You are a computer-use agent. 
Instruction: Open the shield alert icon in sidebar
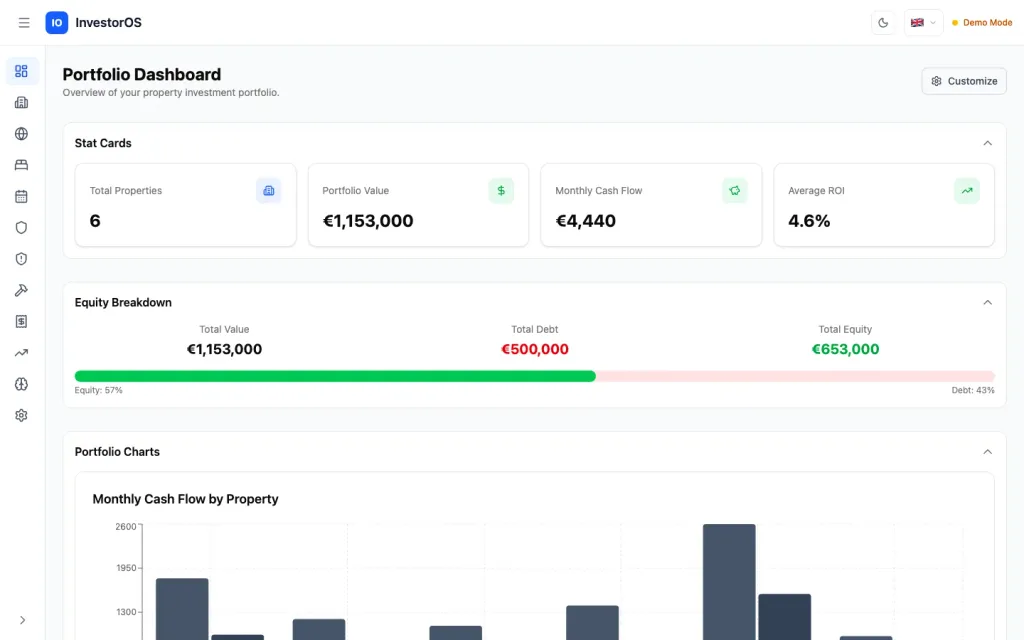pyautogui.click(x=22, y=259)
